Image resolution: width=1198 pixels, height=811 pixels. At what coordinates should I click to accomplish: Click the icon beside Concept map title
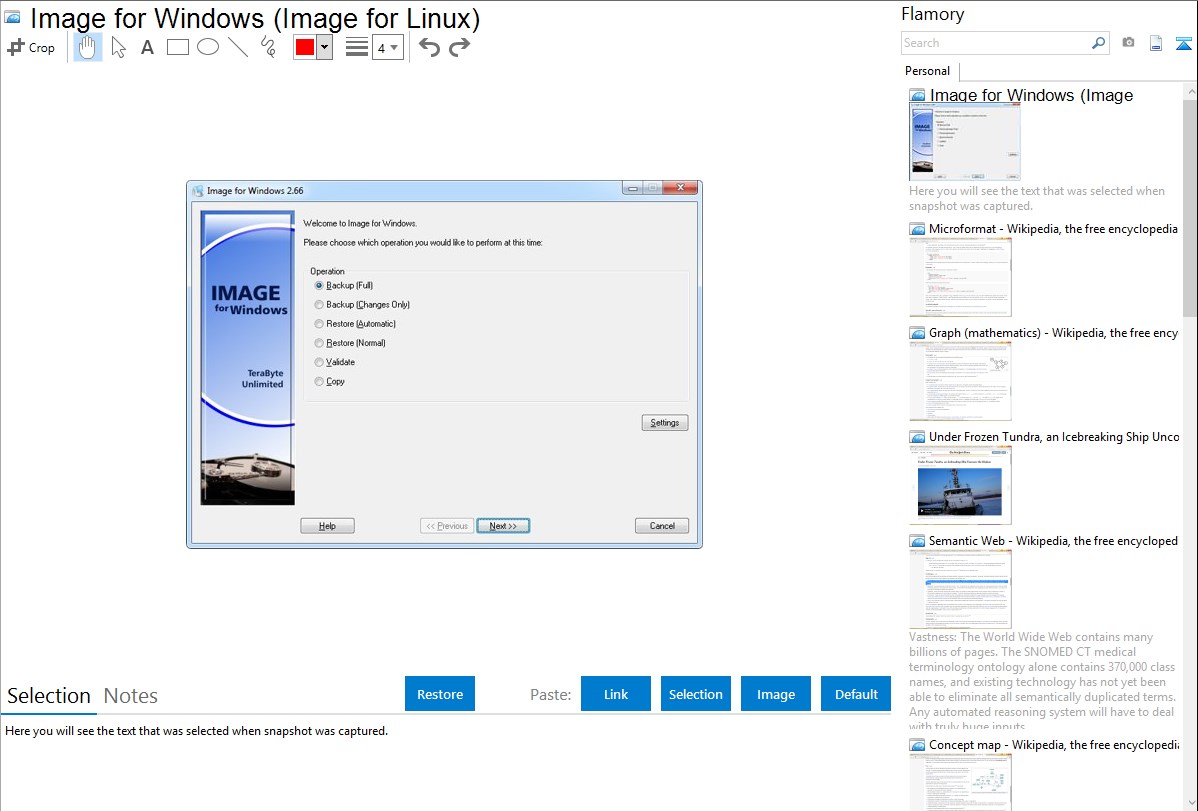coord(917,745)
